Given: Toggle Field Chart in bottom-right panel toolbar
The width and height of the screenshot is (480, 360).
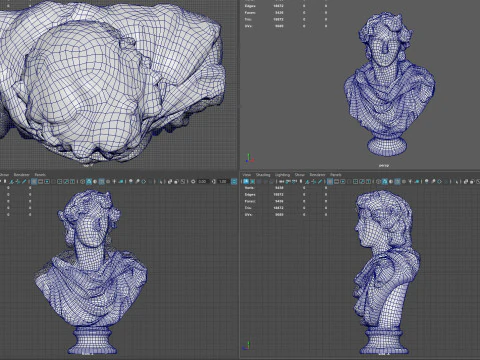Looking at the screenshot, I should click(x=355, y=182).
